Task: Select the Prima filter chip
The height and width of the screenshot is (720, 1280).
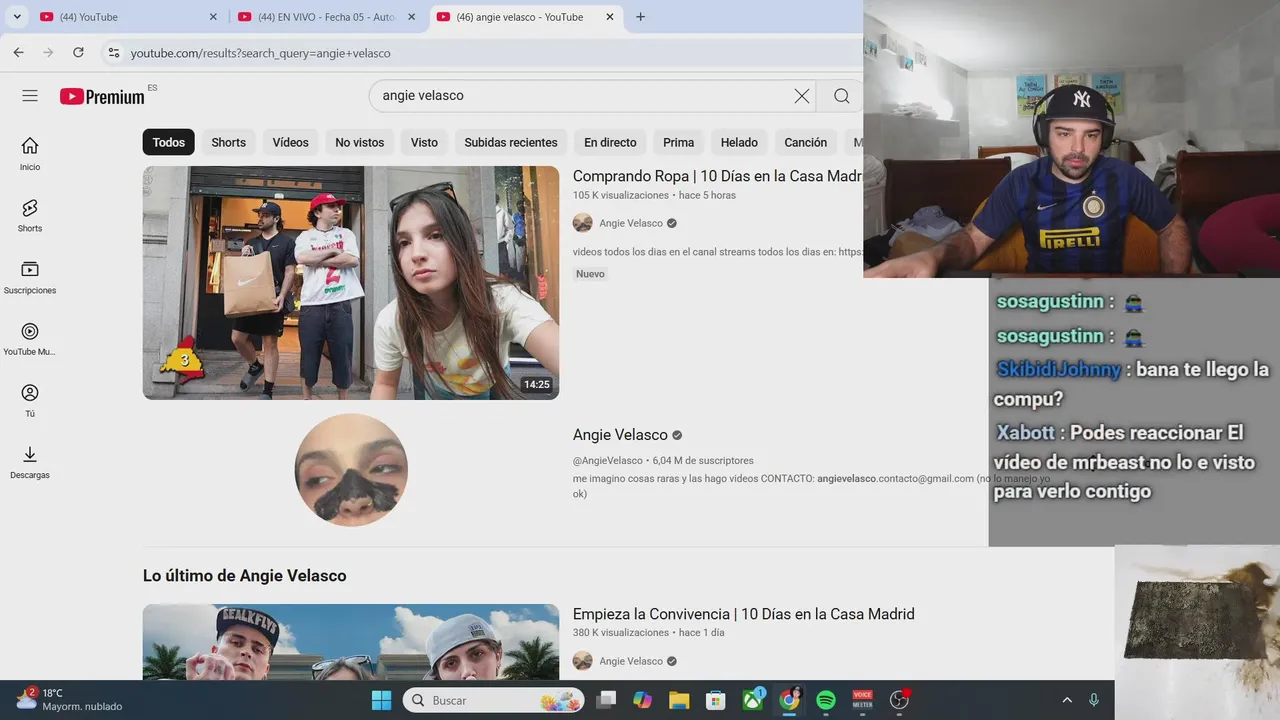Action: (x=678, y=142)
